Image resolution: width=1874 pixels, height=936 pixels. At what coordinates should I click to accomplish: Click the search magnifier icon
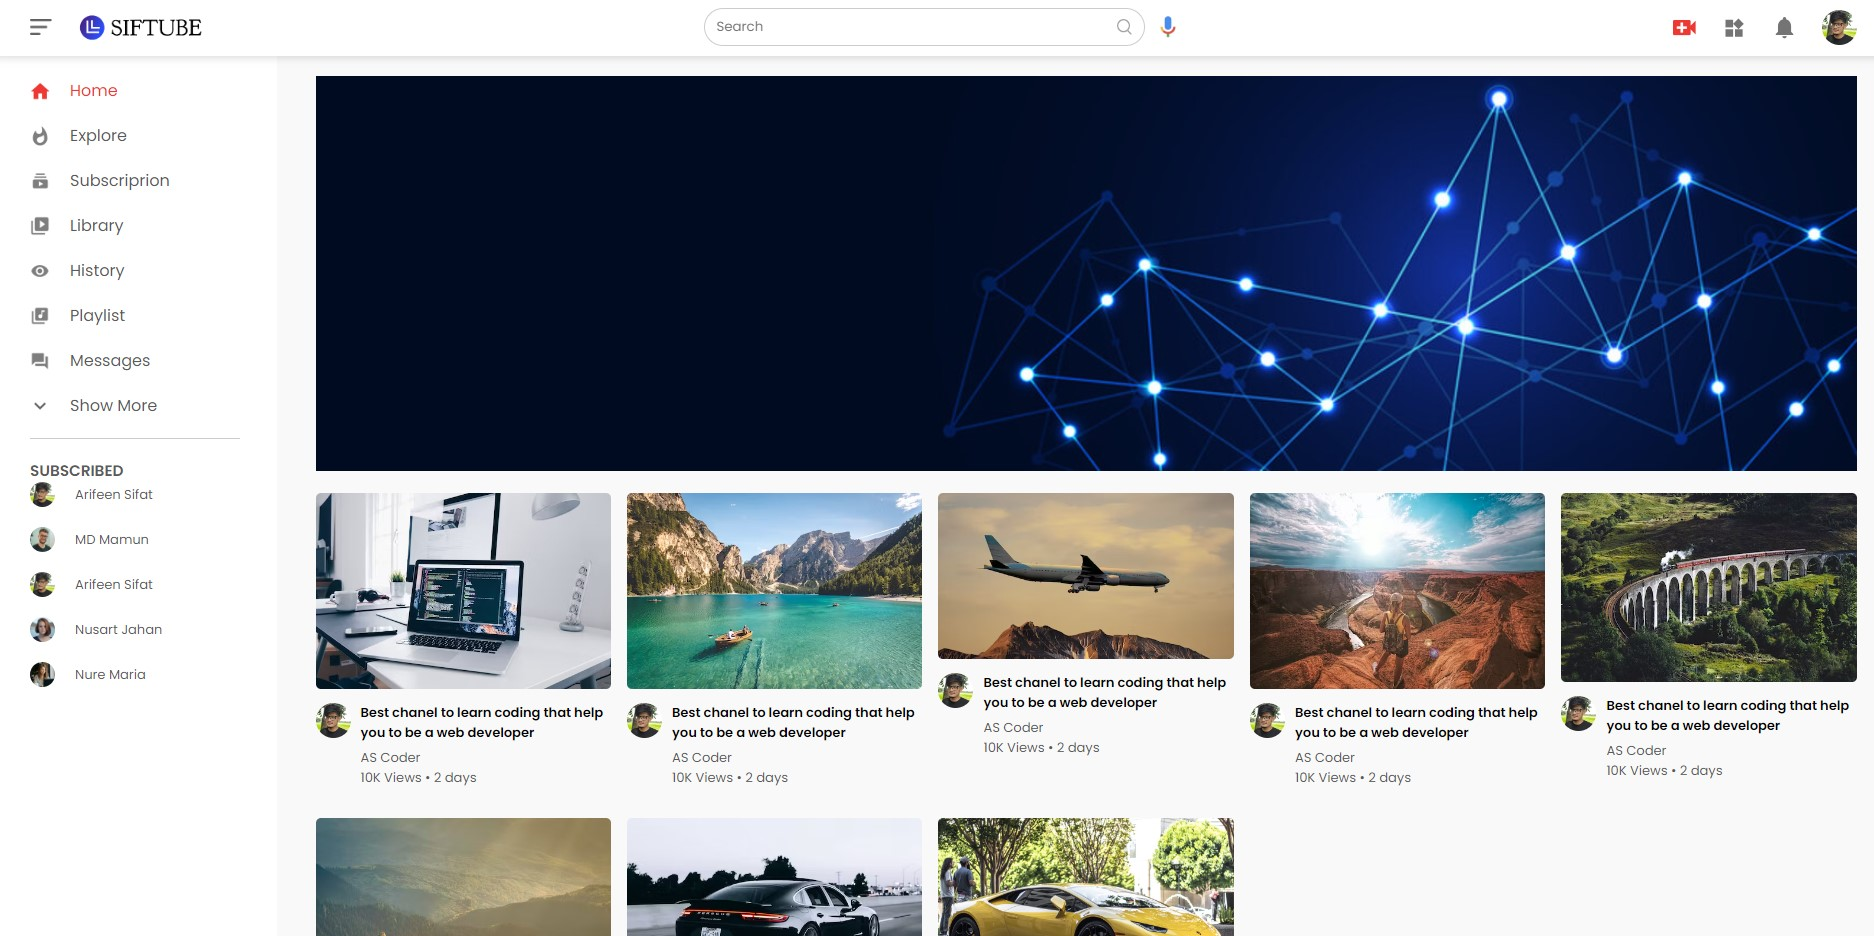(x=1124, y=27)
